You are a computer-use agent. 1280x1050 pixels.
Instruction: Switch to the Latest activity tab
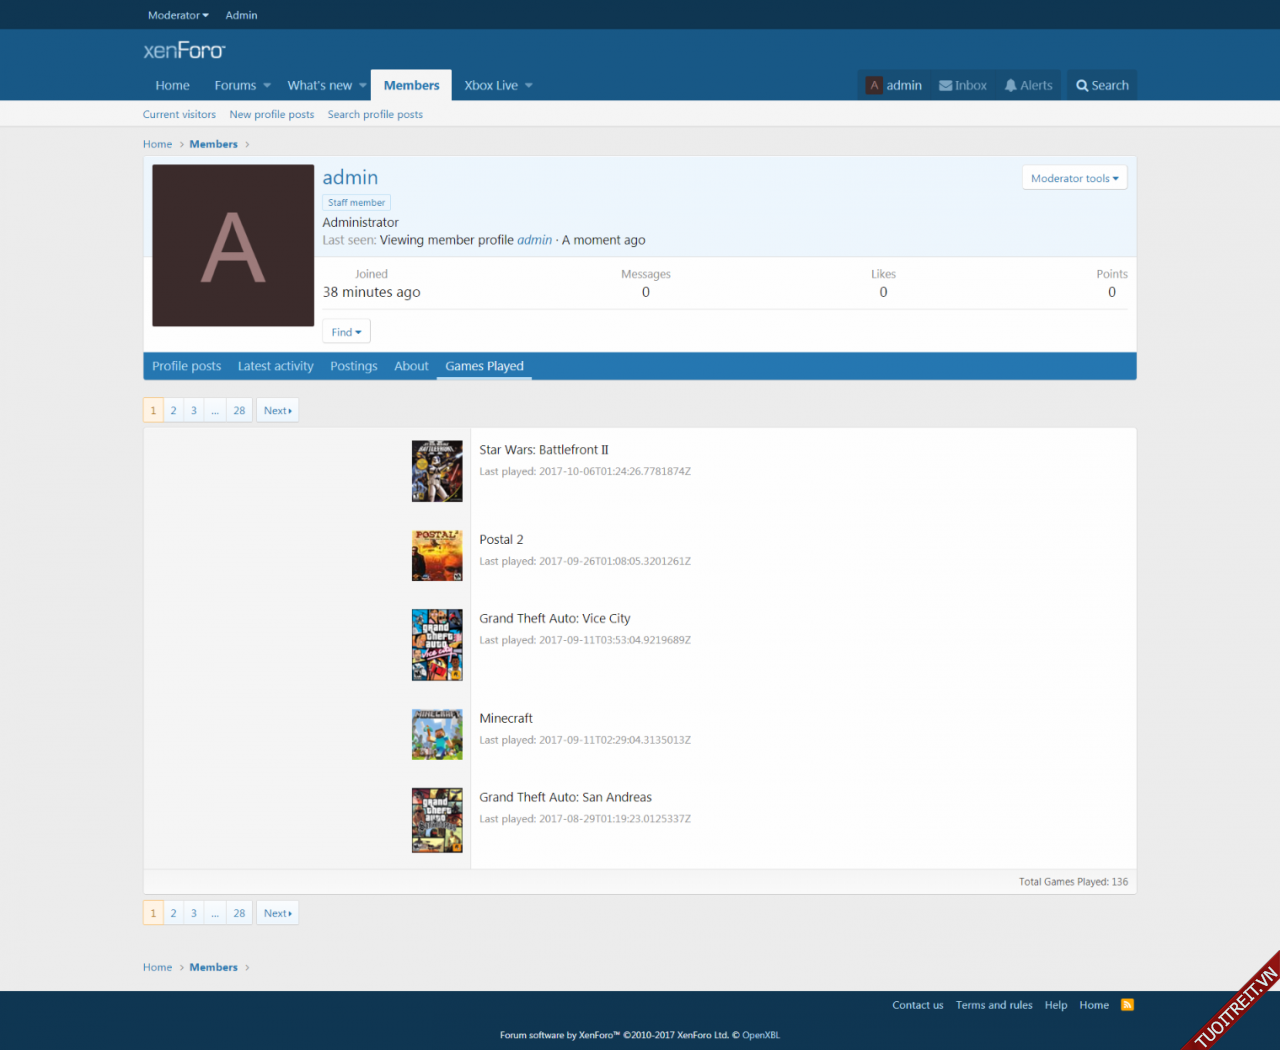click(x=275, y=366)
